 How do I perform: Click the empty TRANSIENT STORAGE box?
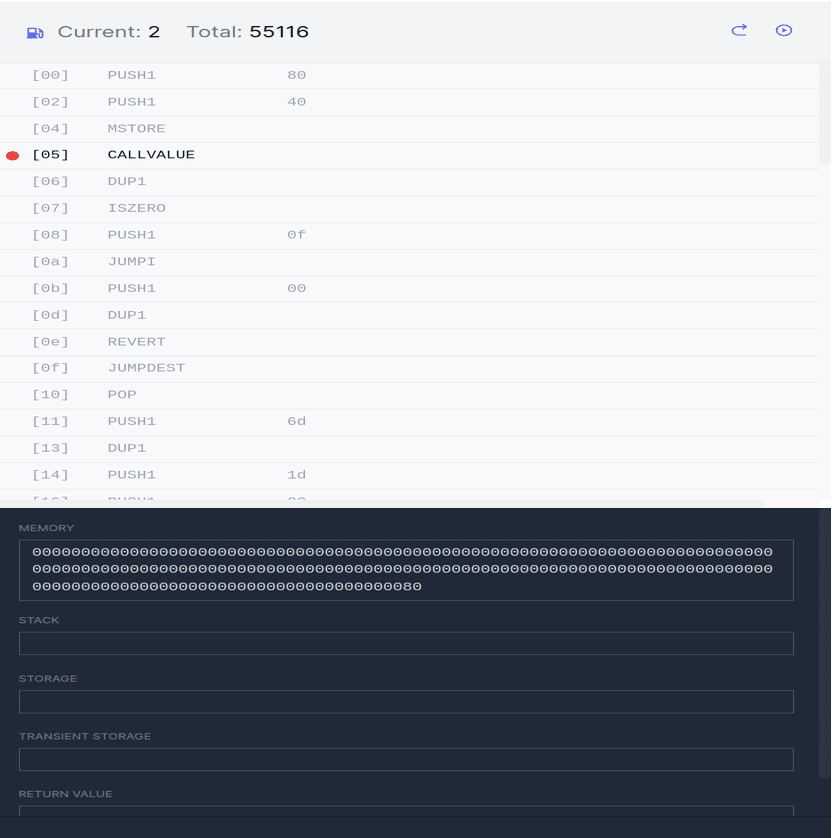406,759
